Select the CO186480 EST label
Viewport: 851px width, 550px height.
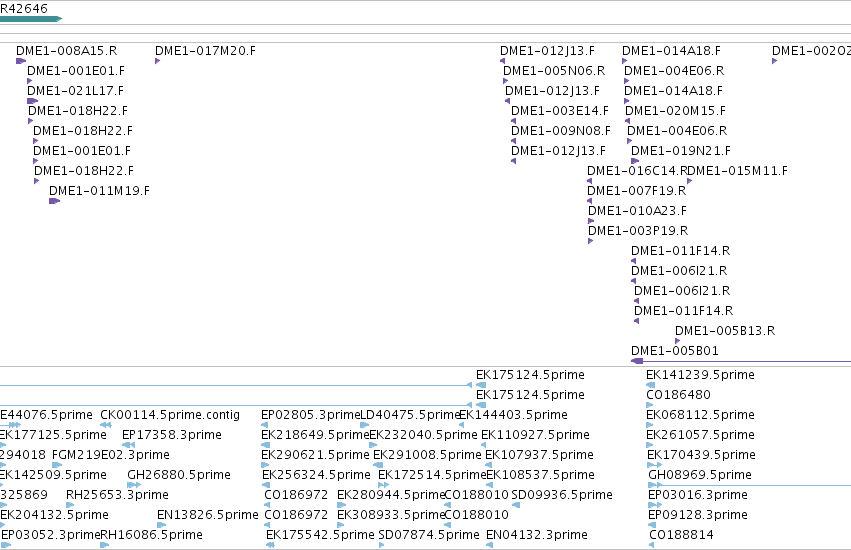click(678, 395)
